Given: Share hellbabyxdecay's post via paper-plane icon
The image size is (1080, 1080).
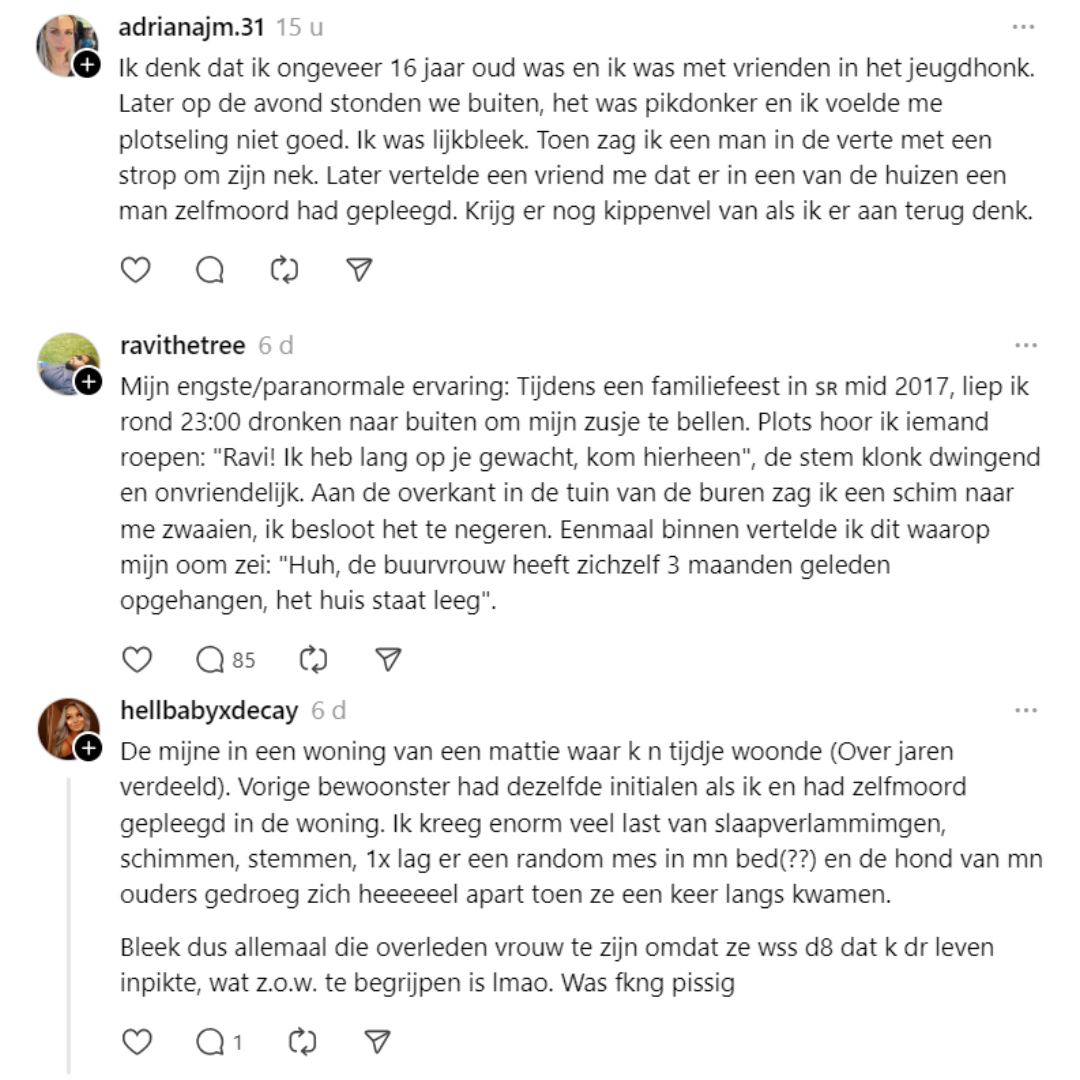Looking at the screenshot, I should [x=376, y=1042].
